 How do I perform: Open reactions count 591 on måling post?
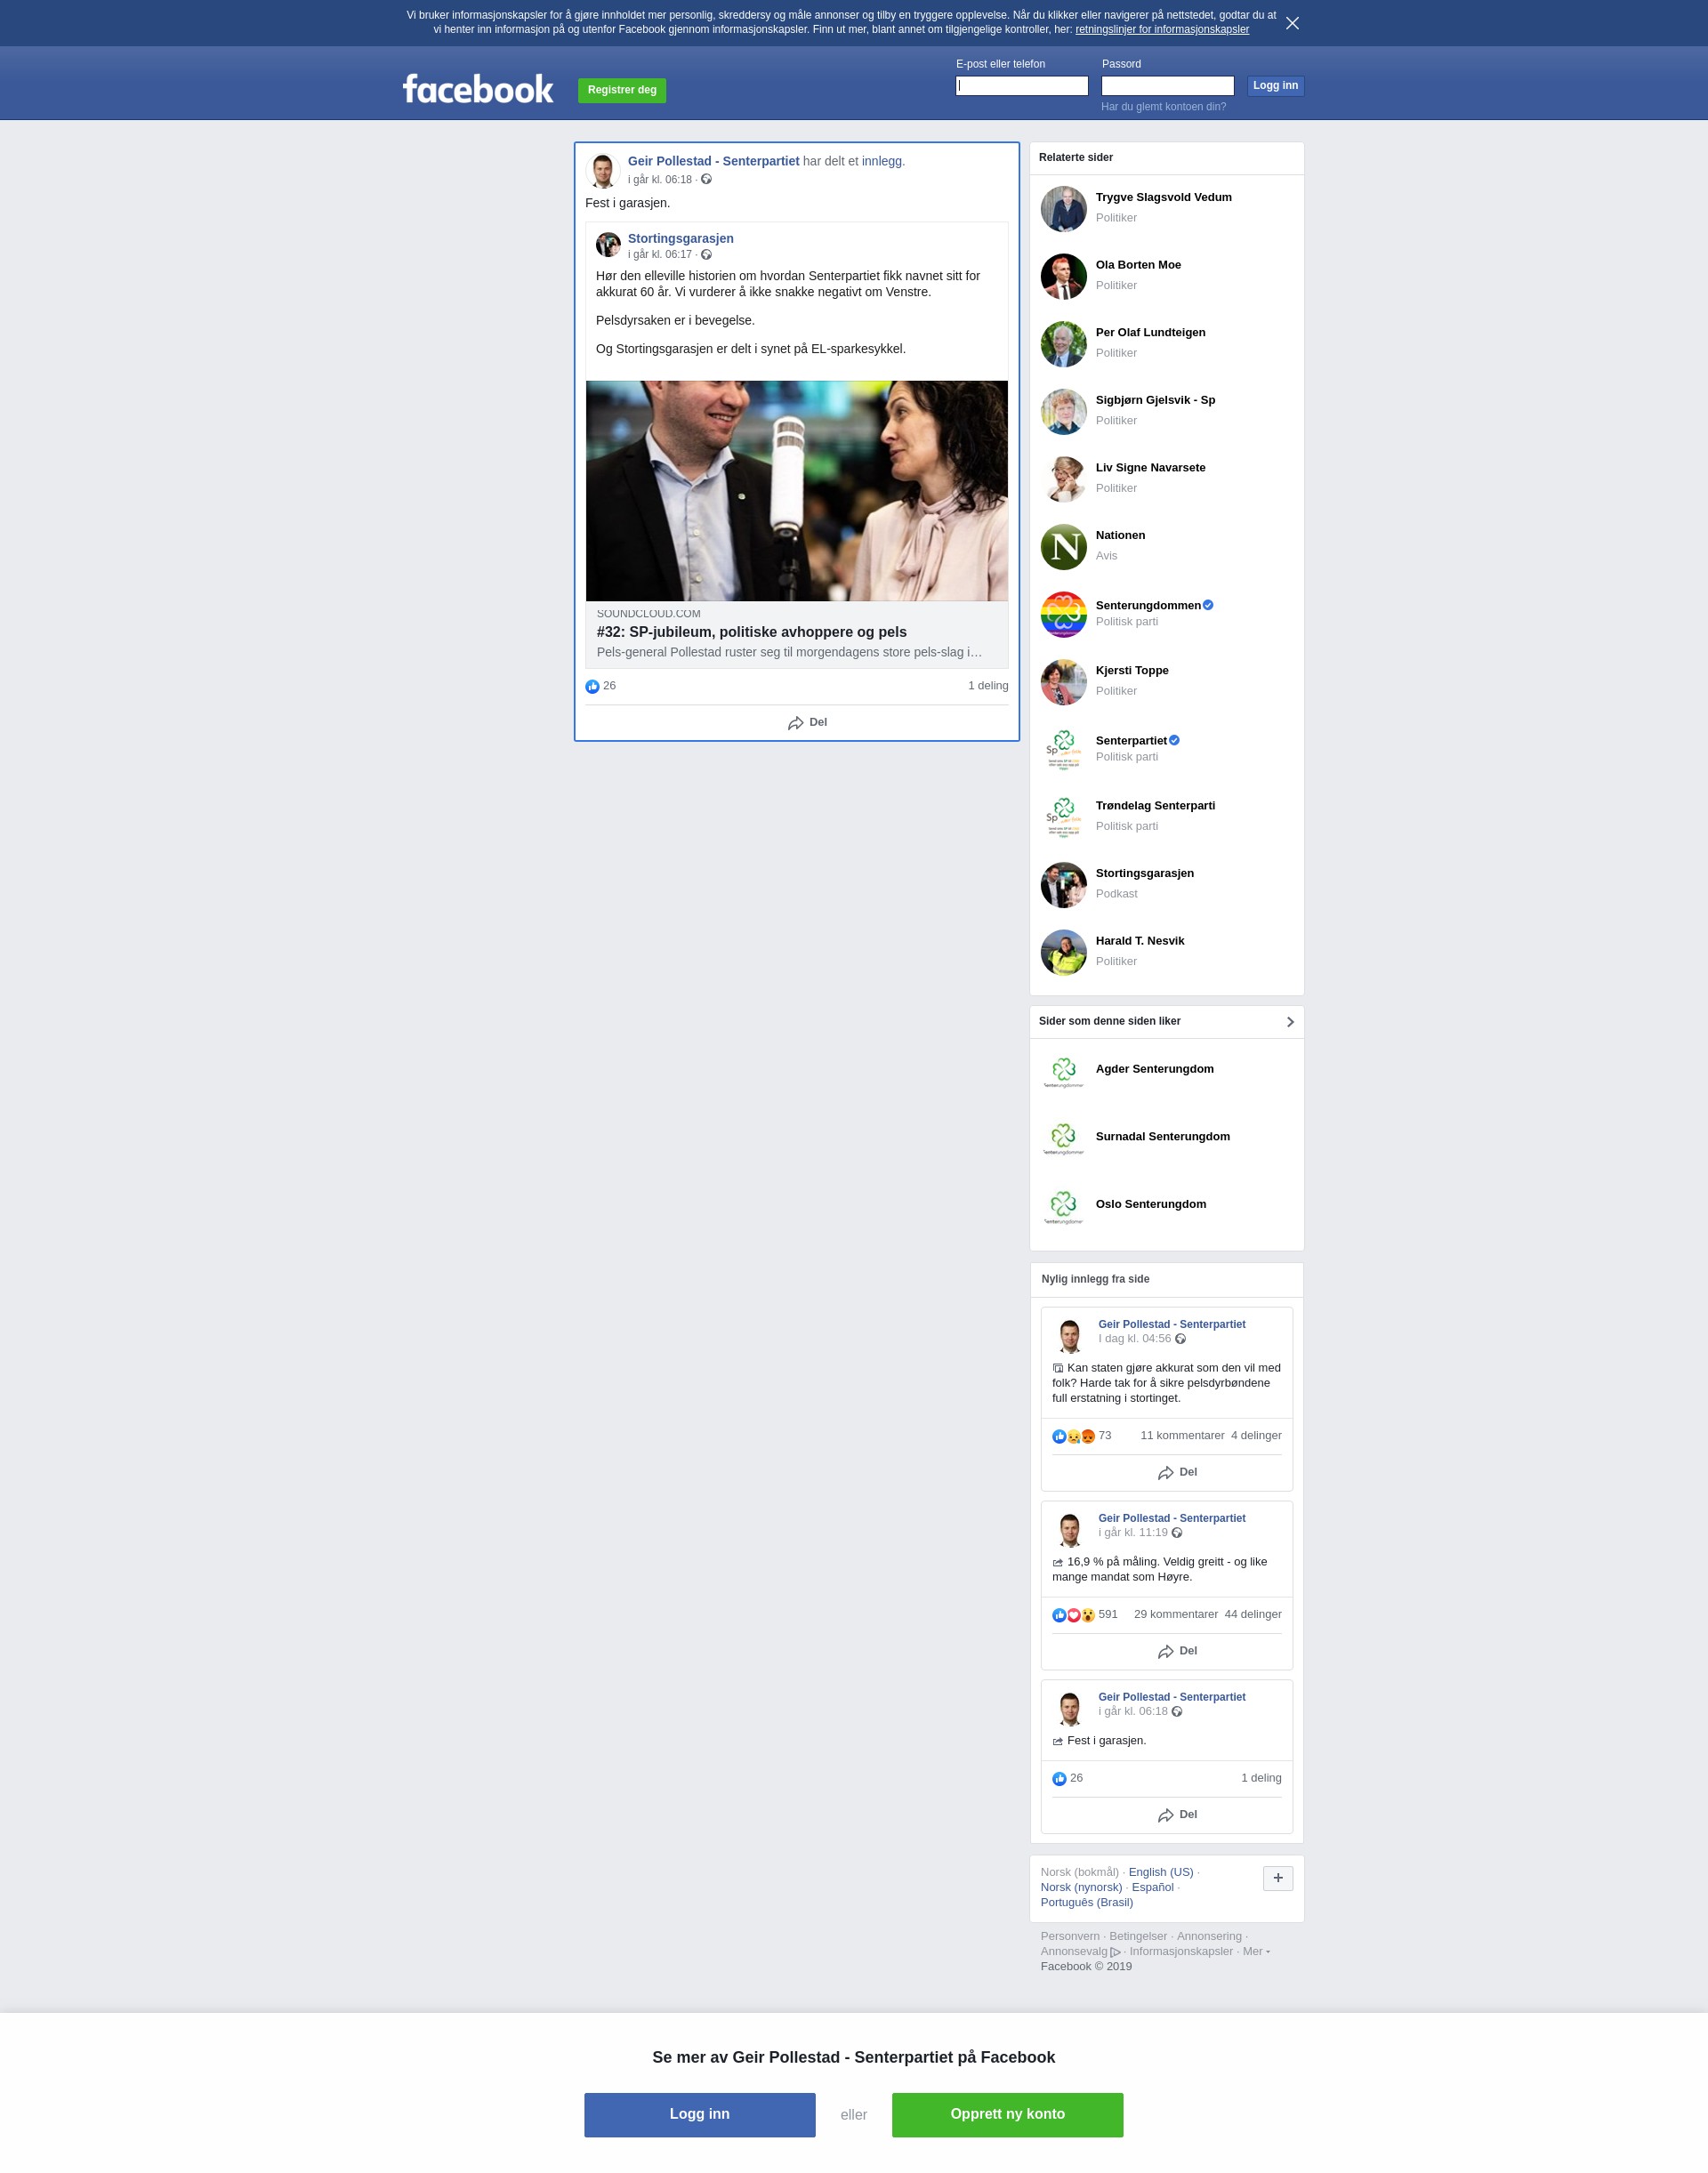[x=1108, y=1615]
